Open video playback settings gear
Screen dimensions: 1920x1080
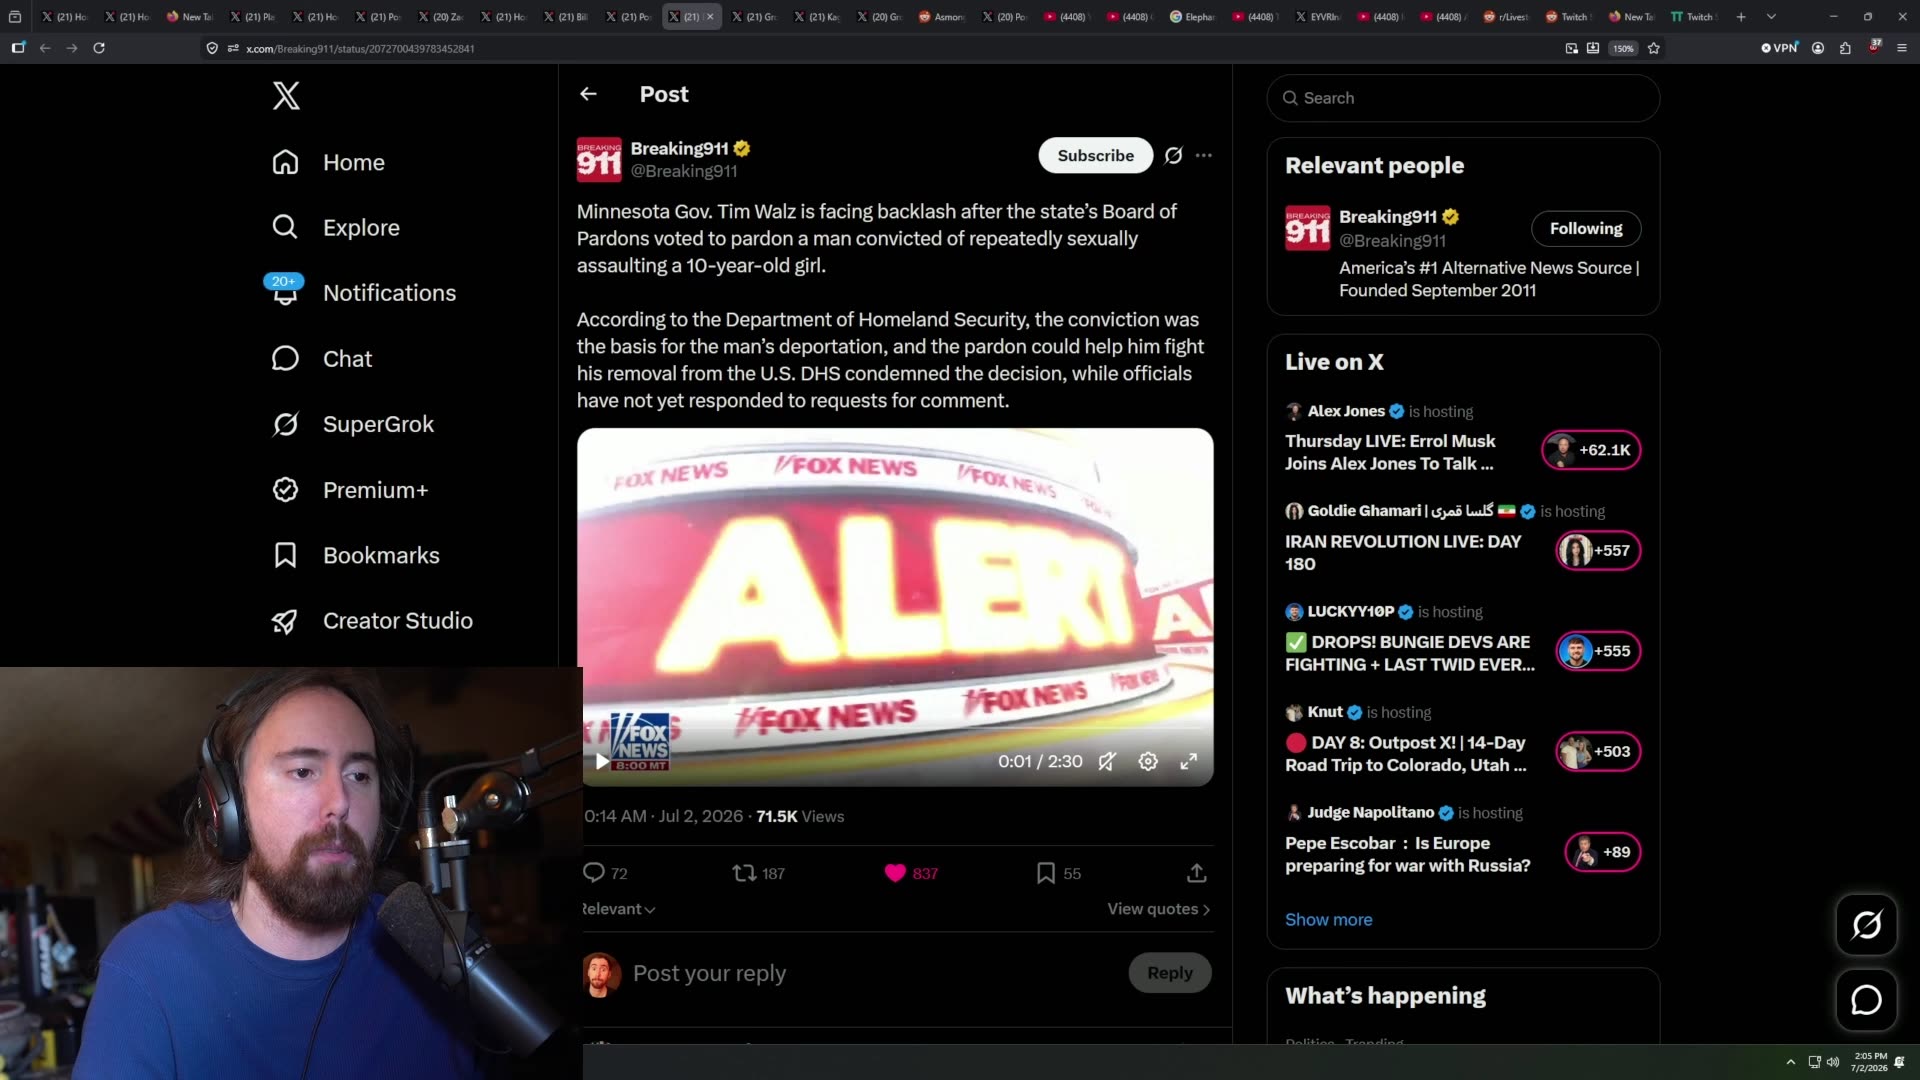(x=1148, y=761)
